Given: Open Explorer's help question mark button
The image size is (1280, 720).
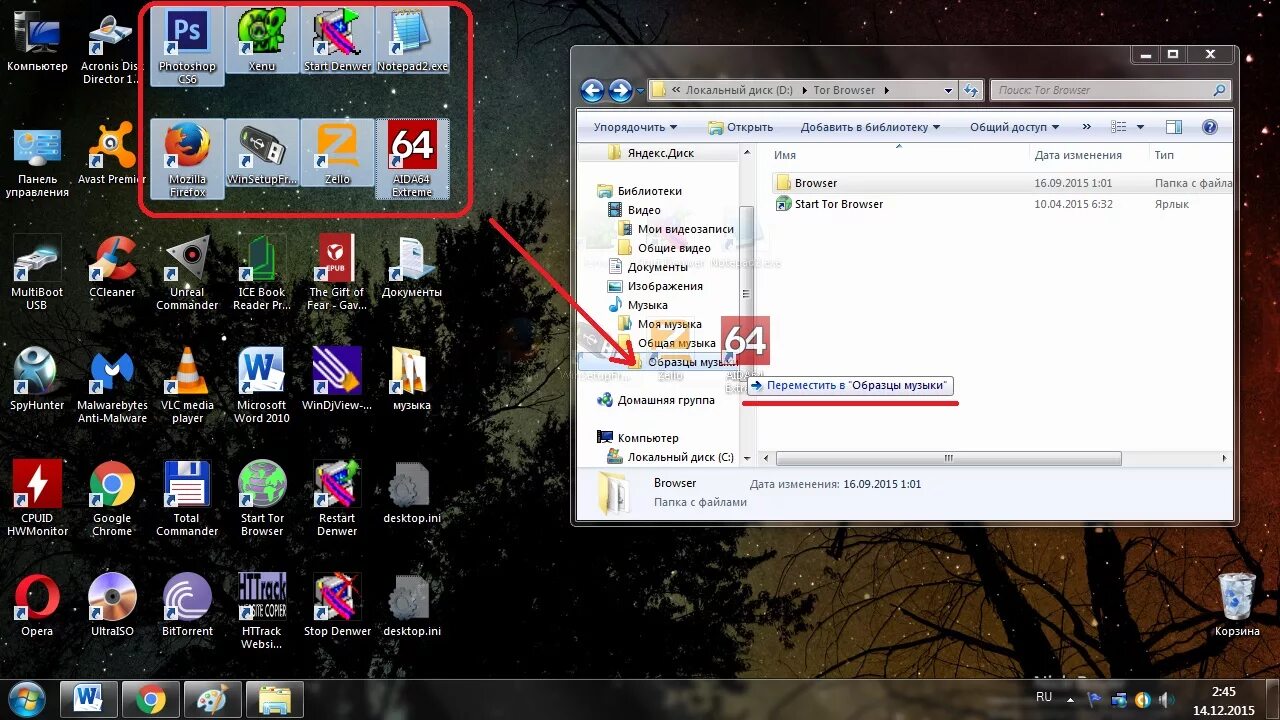Looking at the screenshot, I should click(1209, 127).
